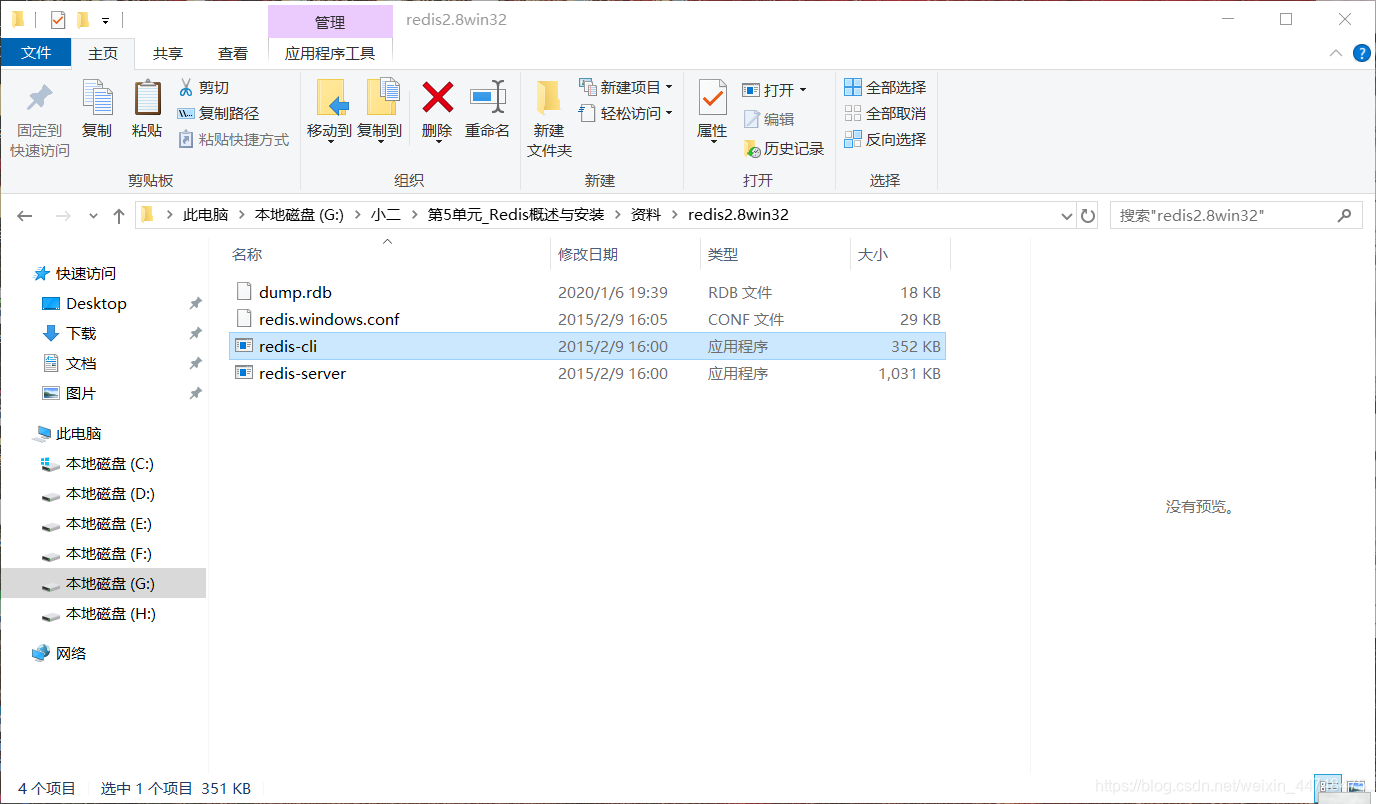Click breadcrumb 此电脑
Screen dimensions: 1376x804
coord(205,215)
